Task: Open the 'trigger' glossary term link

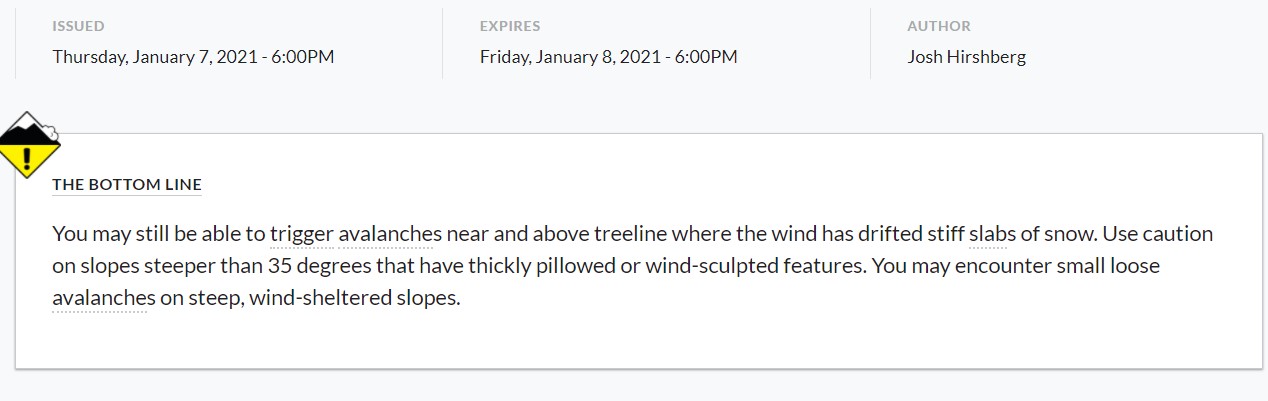Action: [x=301, y=234]
